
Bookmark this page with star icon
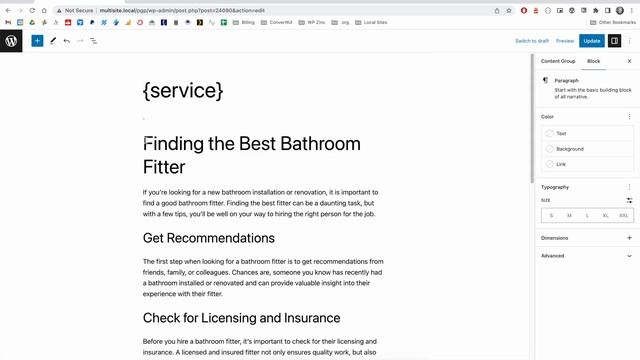point(509,11)
